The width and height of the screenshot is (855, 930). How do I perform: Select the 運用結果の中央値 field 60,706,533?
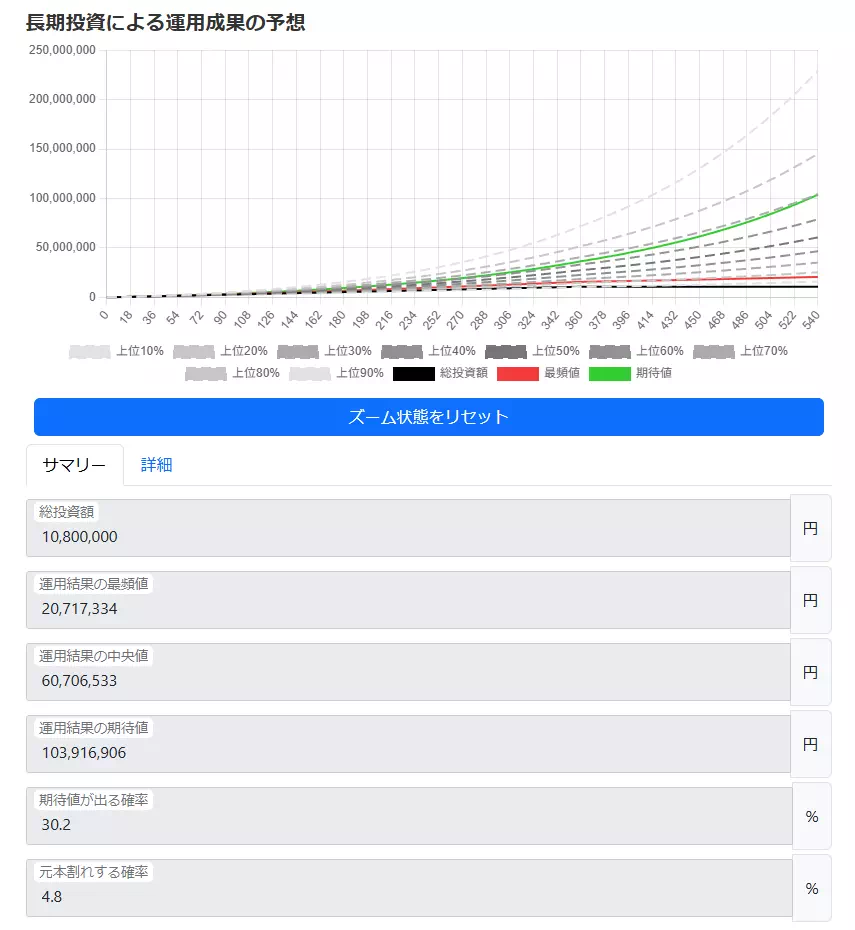point(409,672)
